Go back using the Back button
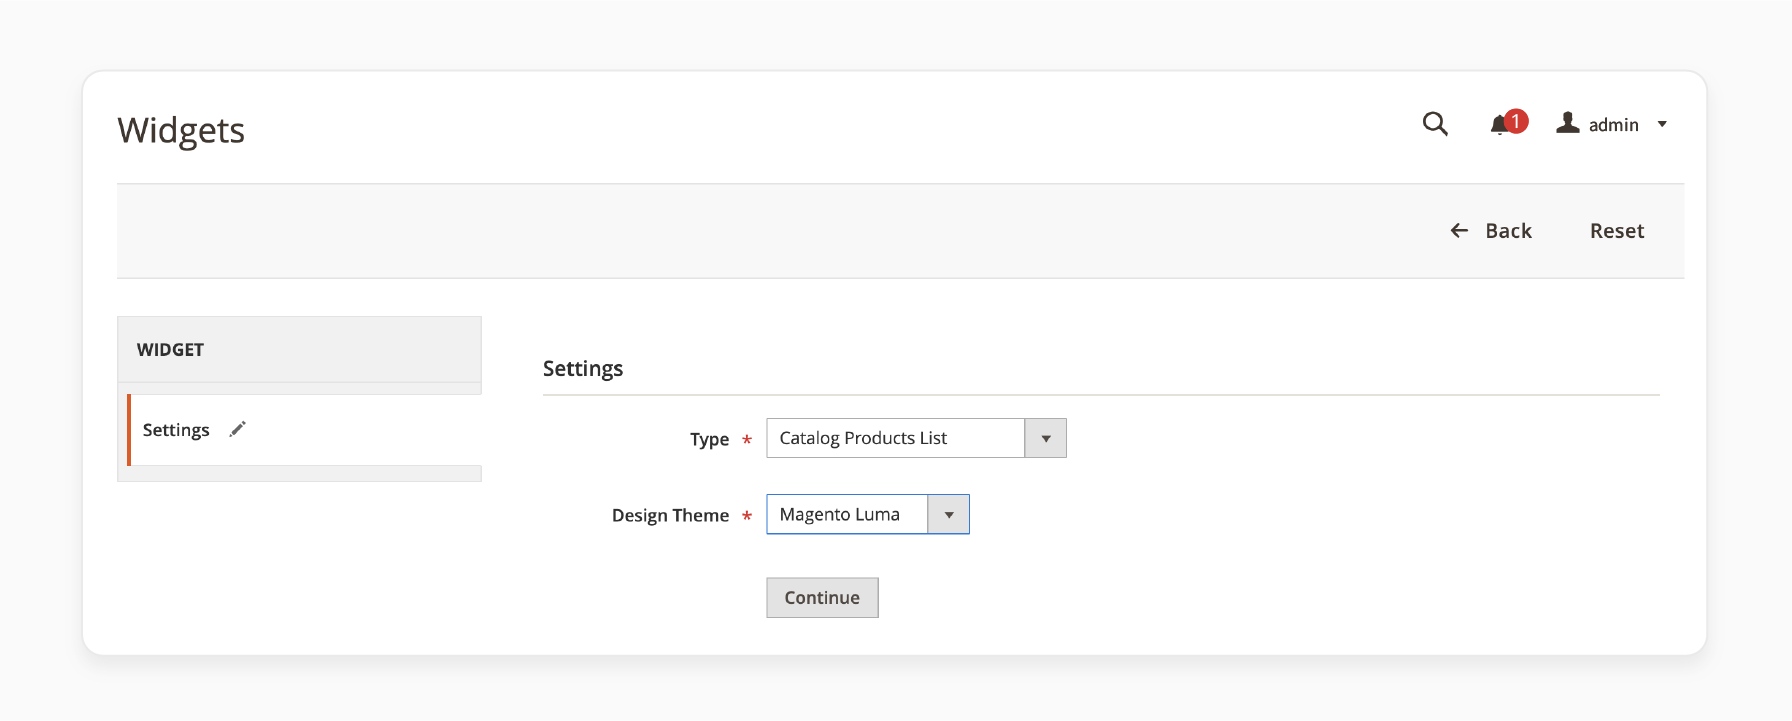 [x=1490, y=231]
